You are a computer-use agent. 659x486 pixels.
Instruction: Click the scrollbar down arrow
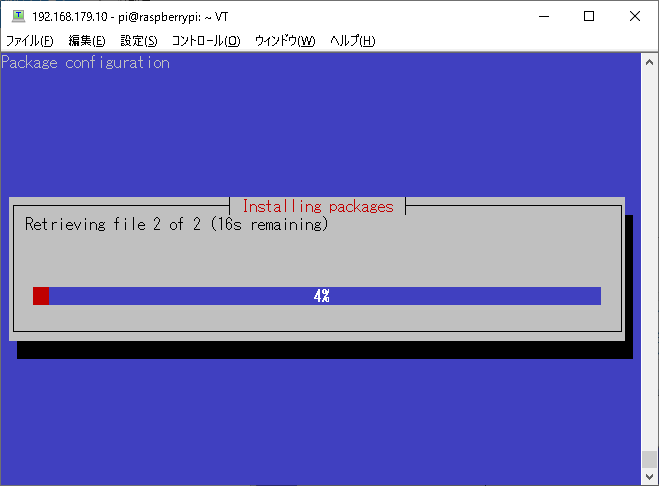[649, 476]
